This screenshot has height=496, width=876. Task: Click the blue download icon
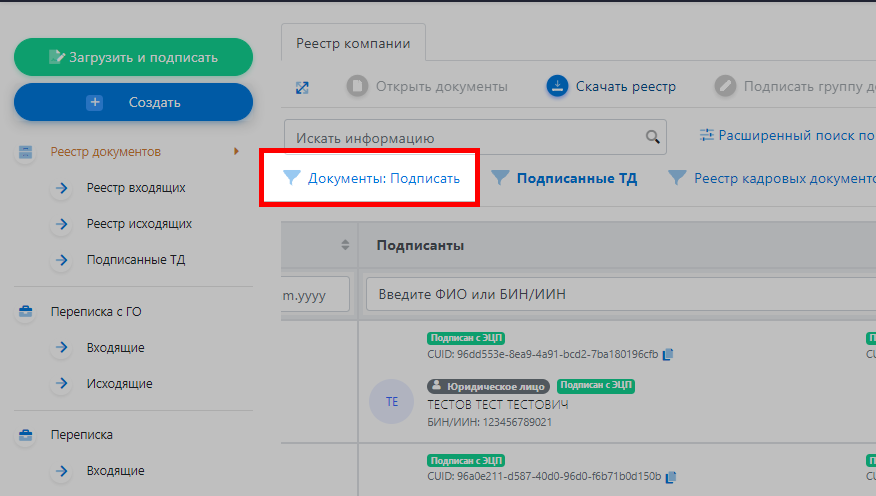[x=557, y=87]
